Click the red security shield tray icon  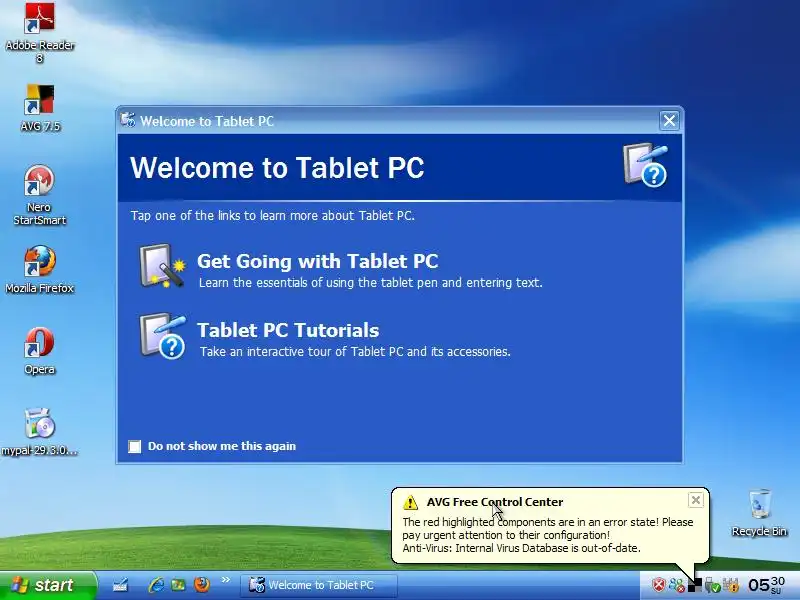point(659,585)
